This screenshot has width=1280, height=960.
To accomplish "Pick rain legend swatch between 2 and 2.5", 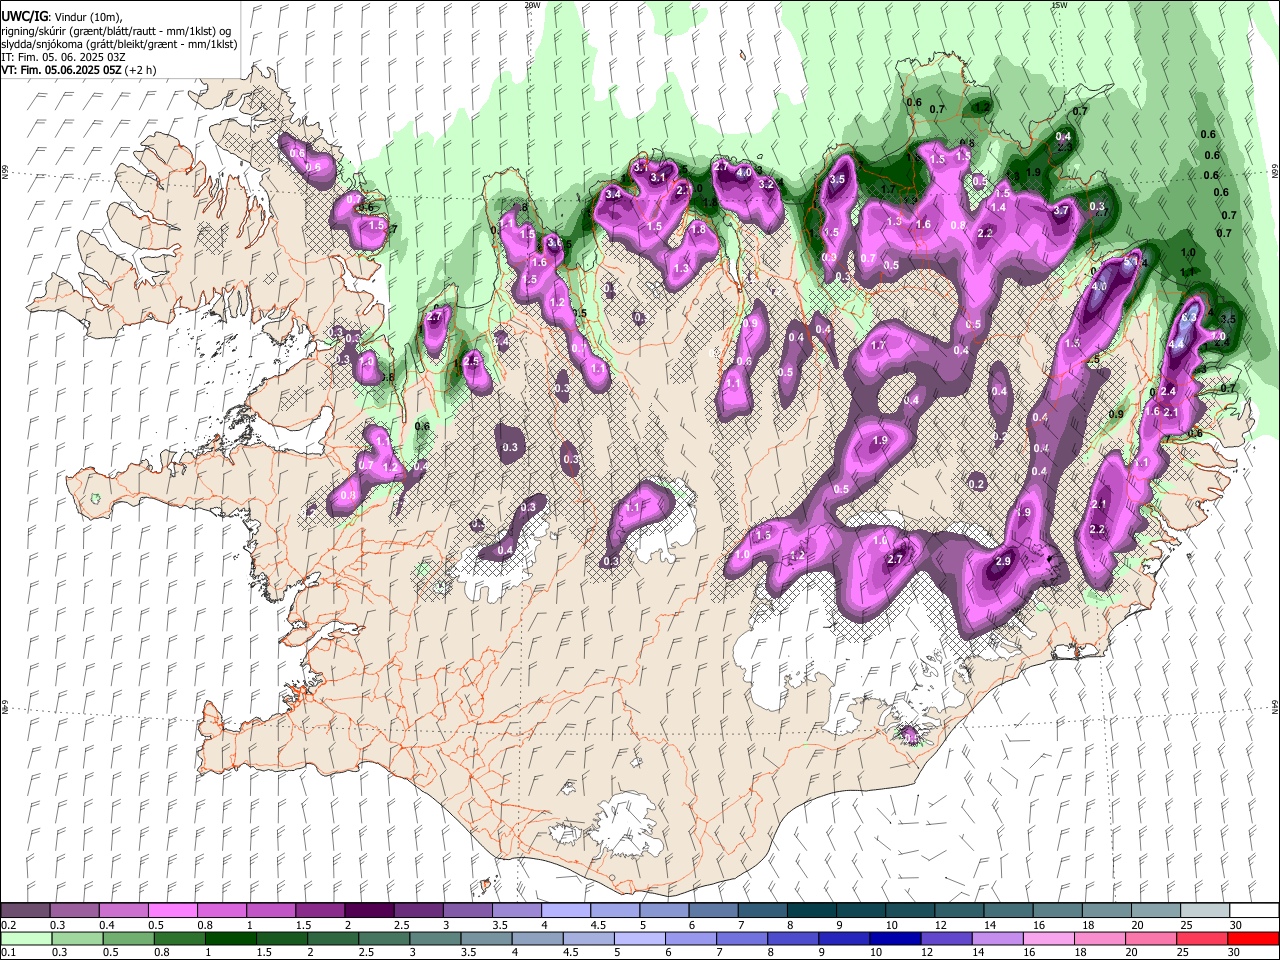I will [x=333, y=939].
